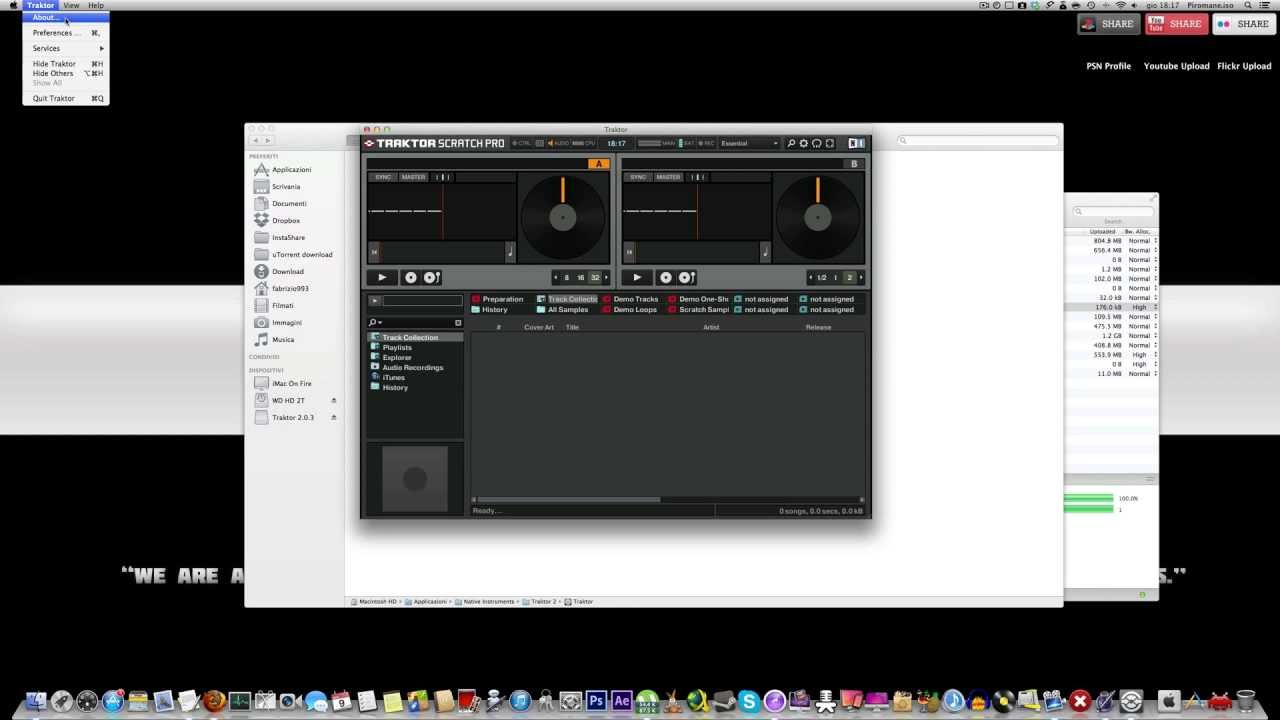This screenshot has width=1280, height=720.
Task: Set Deck B loop size to 2
Action: [x=850, y=278]
